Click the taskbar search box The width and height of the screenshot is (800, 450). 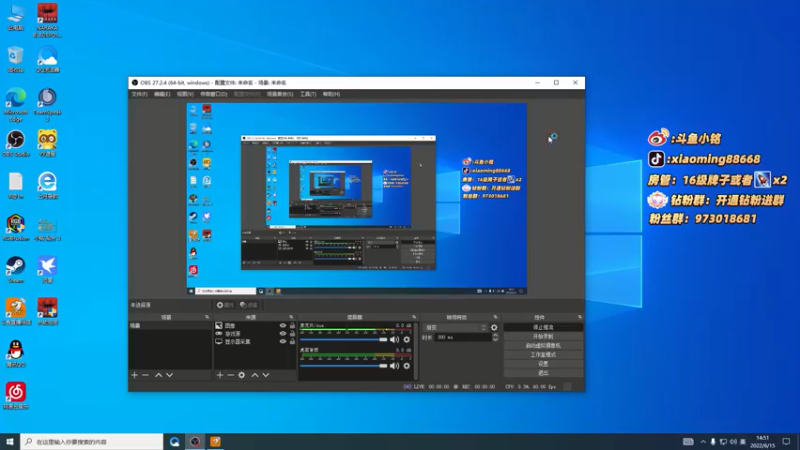[x=92, y=441]
